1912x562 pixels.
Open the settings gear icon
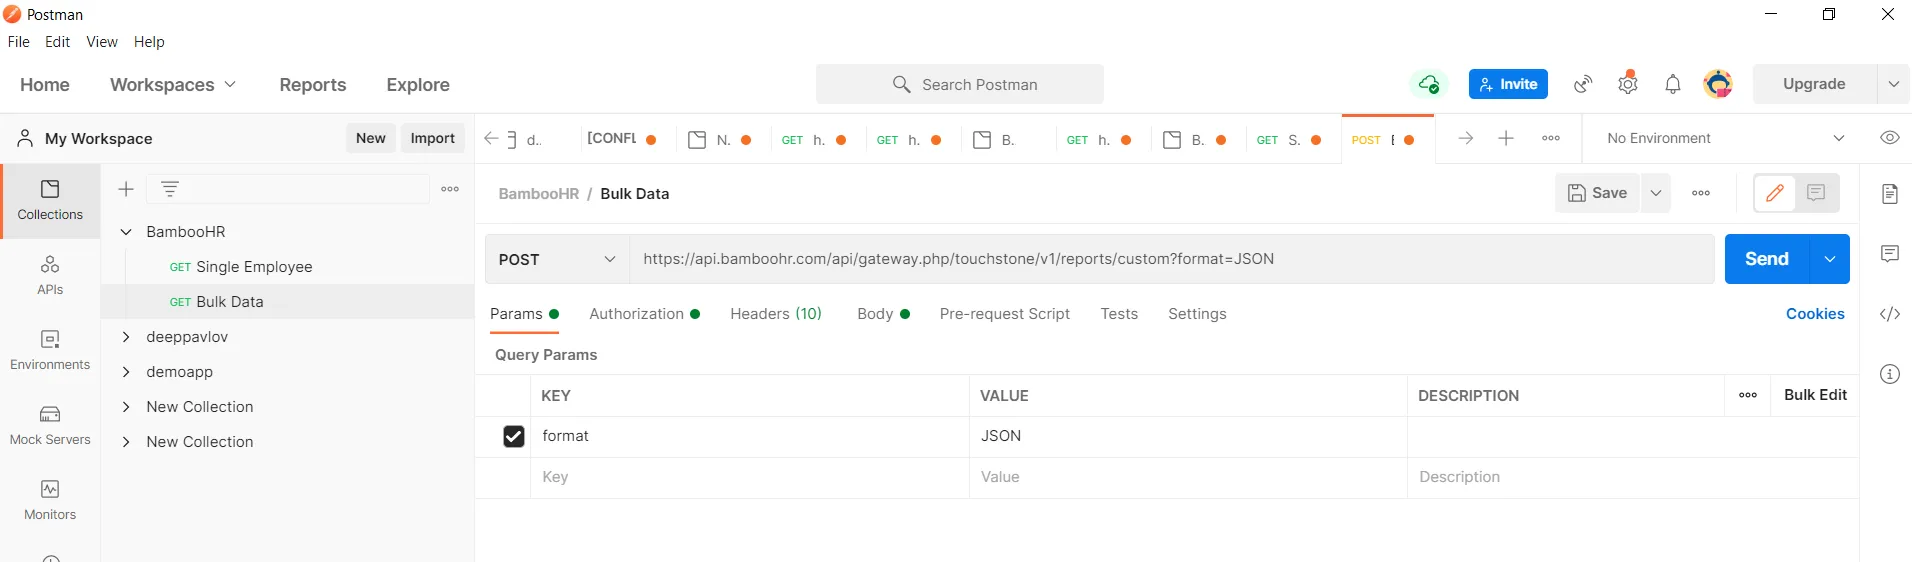pos(1628,84)
